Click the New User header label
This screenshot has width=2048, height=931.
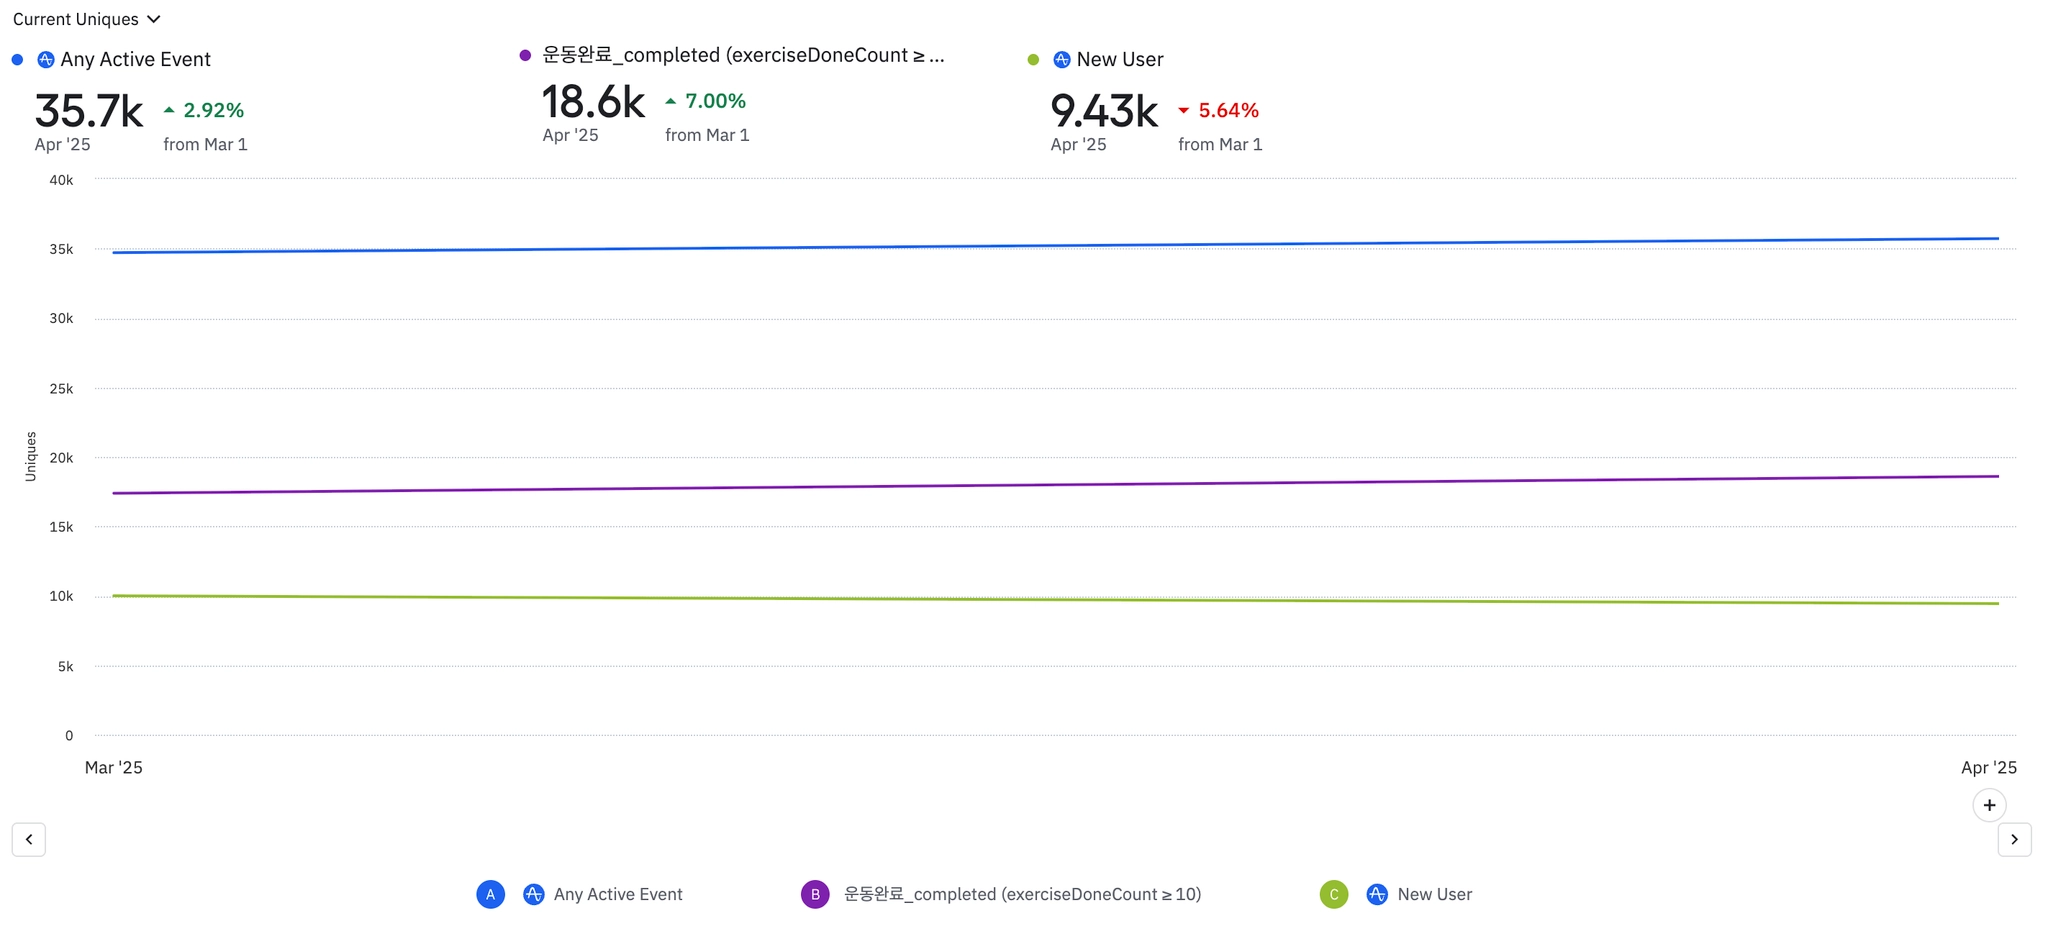point(1120,59)
